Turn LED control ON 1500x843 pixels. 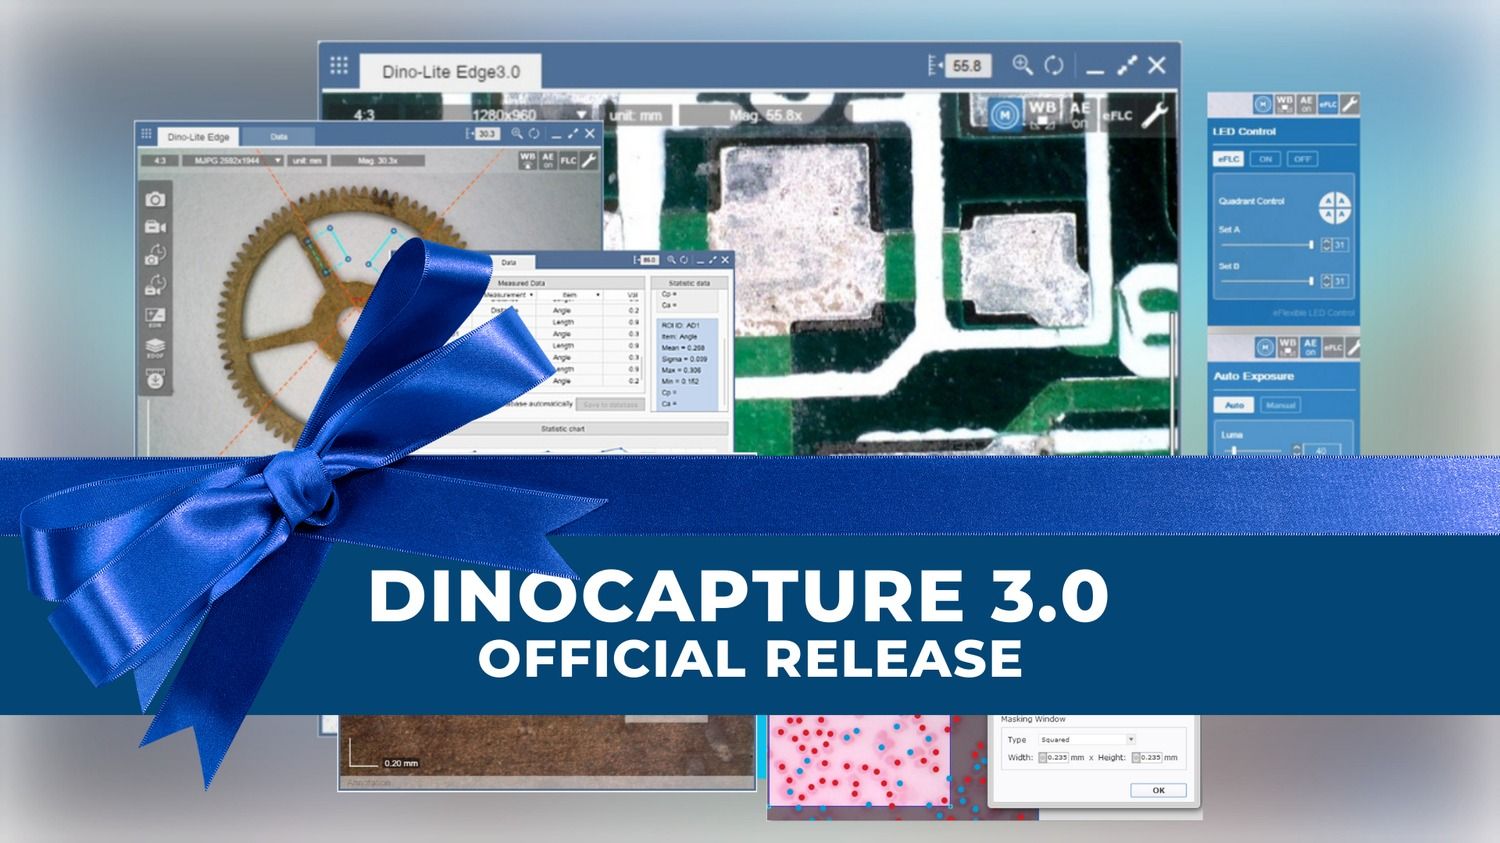(1265, 159)
